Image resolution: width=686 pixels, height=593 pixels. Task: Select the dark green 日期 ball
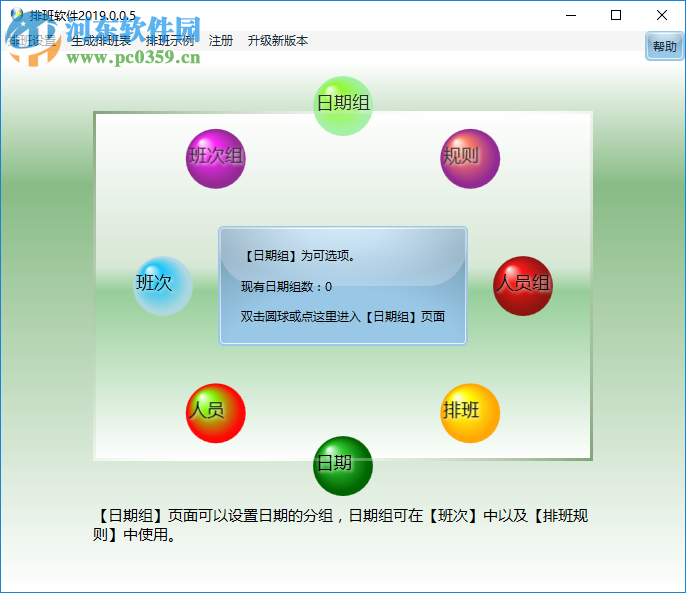343,466
